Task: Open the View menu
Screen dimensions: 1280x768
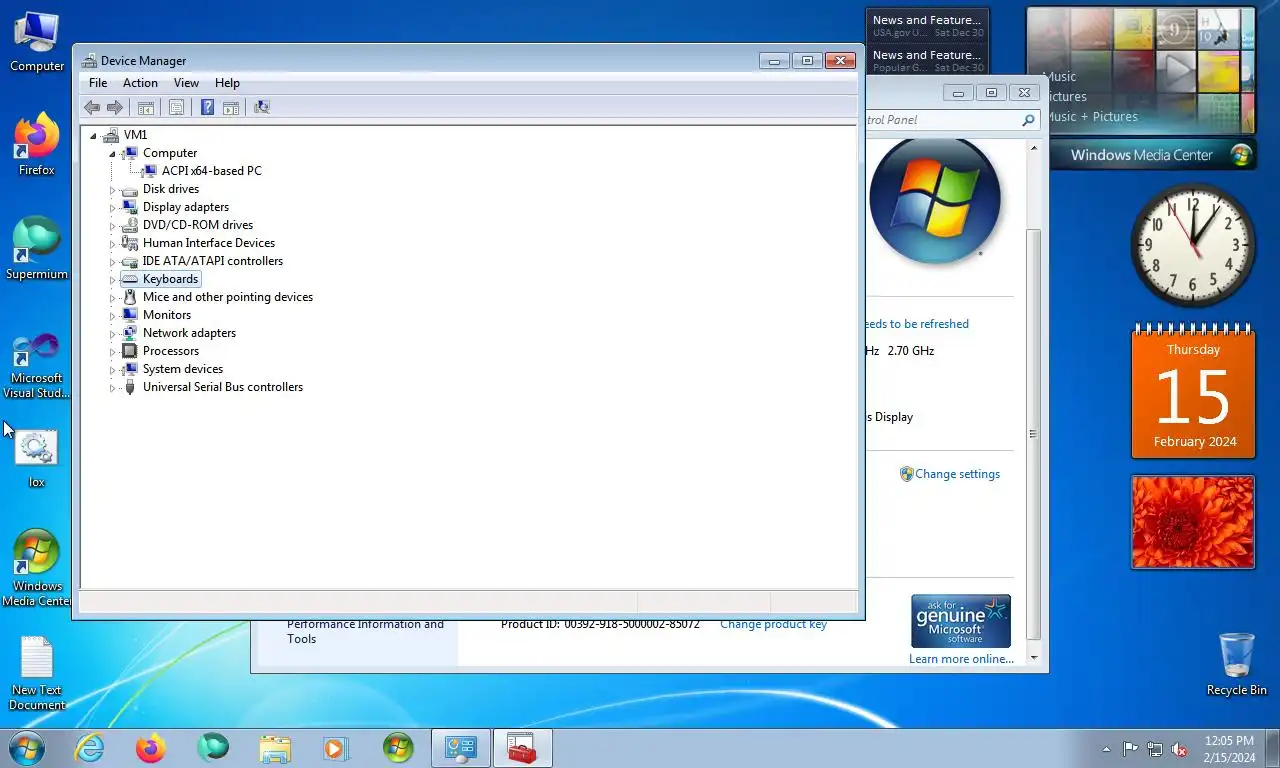Action: (x=186, y=83)
